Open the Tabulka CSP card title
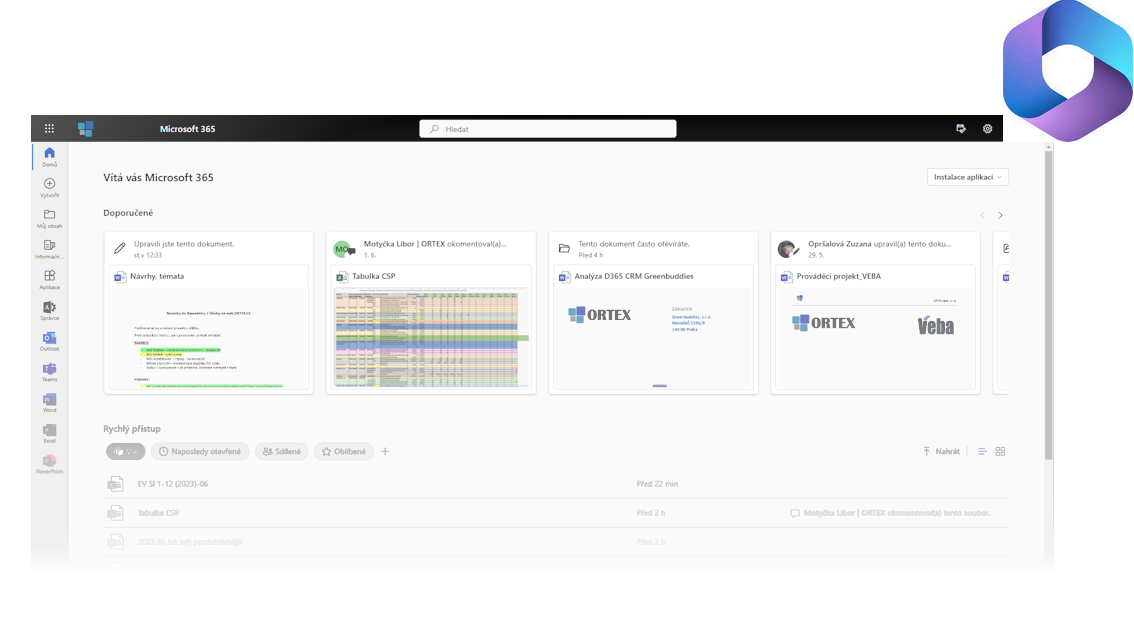The height and width of the screenshot is (624, 1134). (x=374, y=276)
